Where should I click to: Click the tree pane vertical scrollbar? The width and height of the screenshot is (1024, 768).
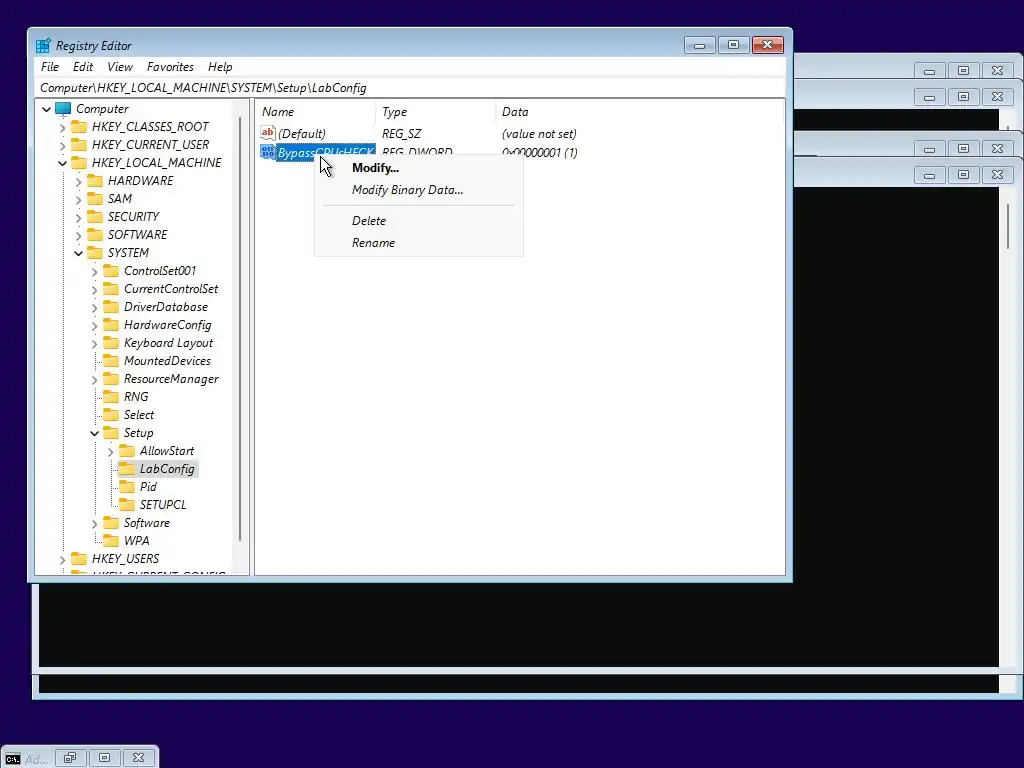[x=241, y=330]
